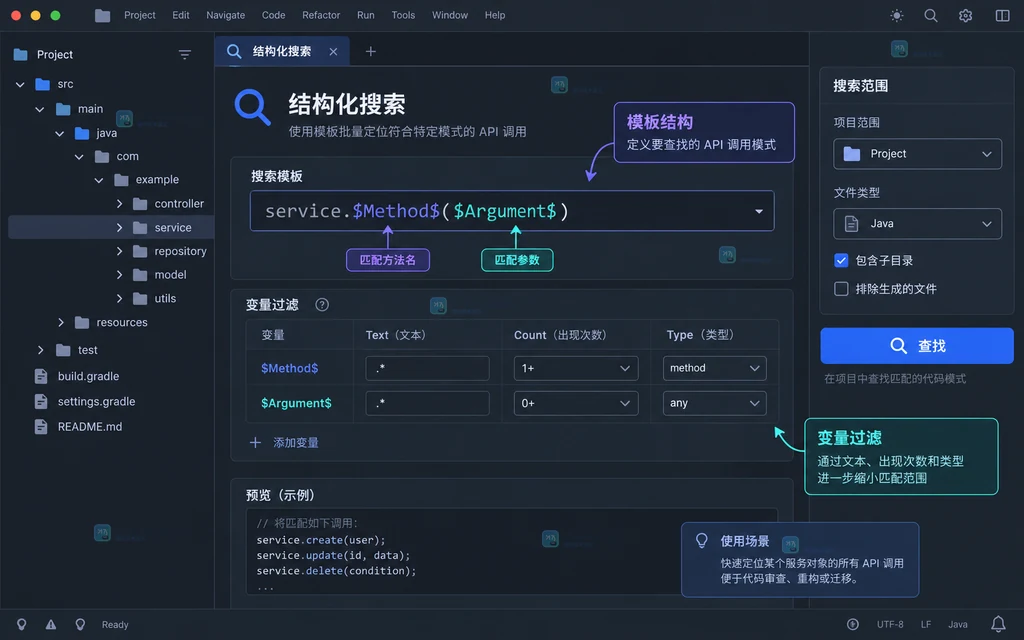Click the $Argument$ Text filter input

pyautogui.click(x=427, y=404)
